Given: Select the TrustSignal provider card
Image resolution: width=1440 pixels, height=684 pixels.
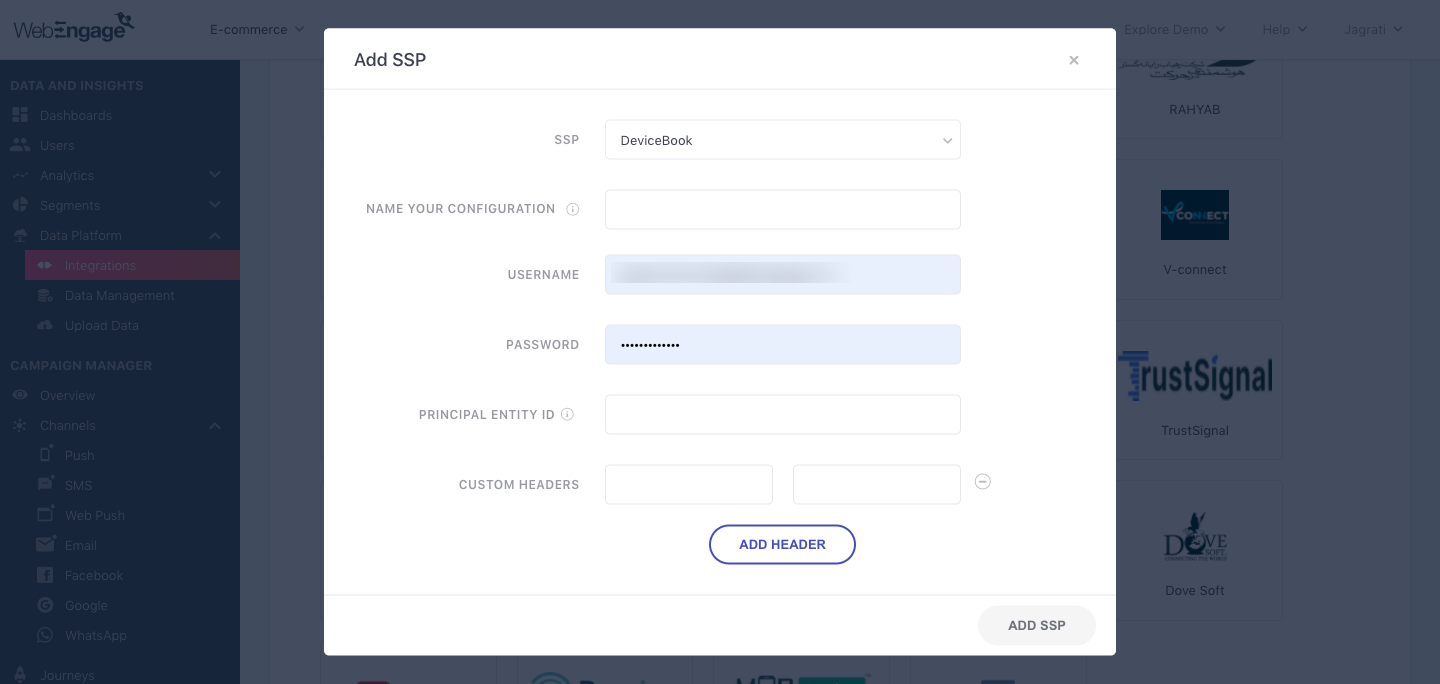Looking at the screenshot, I should [x=1195, y=390].
